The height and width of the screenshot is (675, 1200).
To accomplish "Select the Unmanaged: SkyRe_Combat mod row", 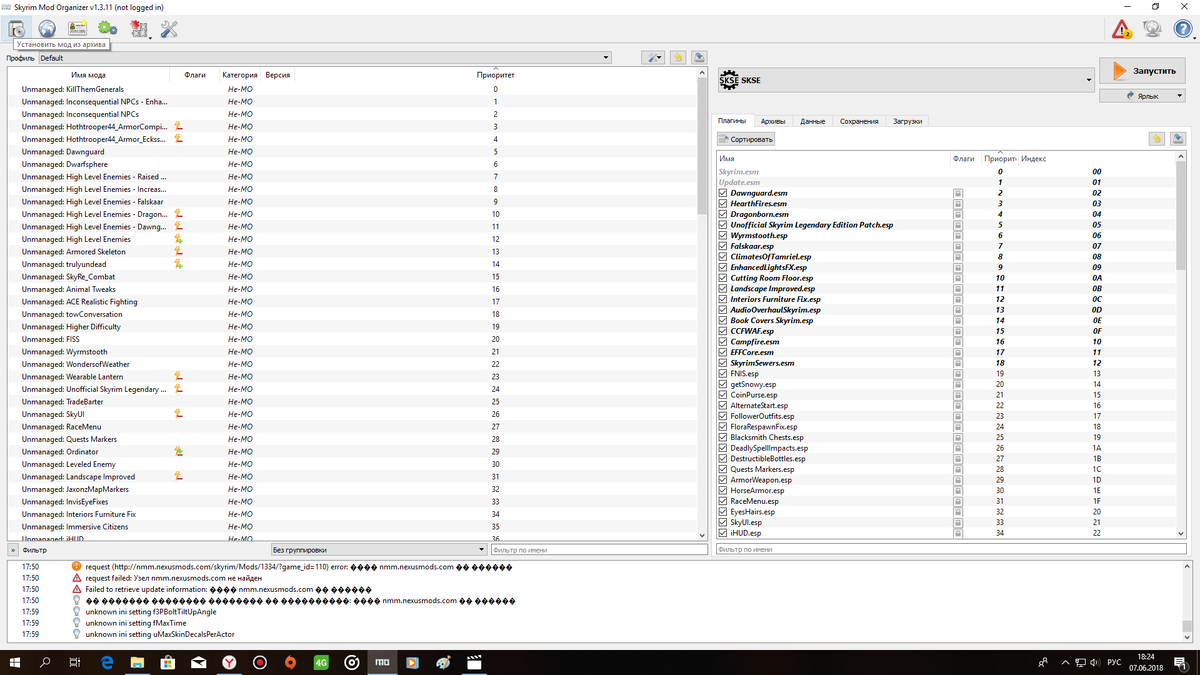I will pyautogui.click(x=352, y=277).
